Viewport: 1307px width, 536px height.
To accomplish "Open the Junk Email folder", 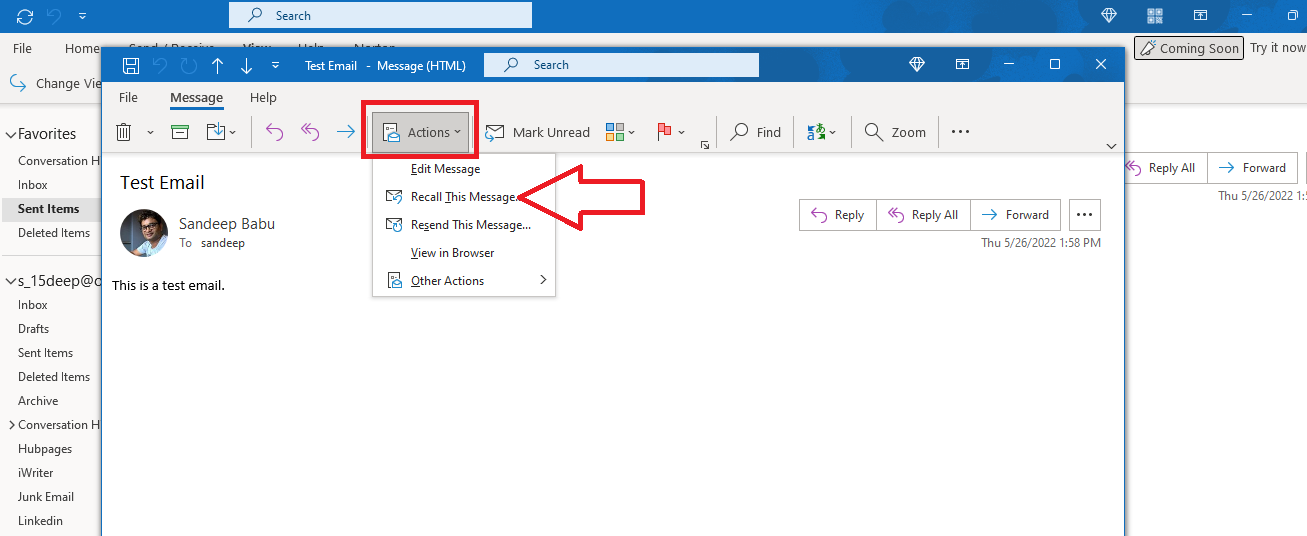I will pyautogui.click(x=46, y=497).
